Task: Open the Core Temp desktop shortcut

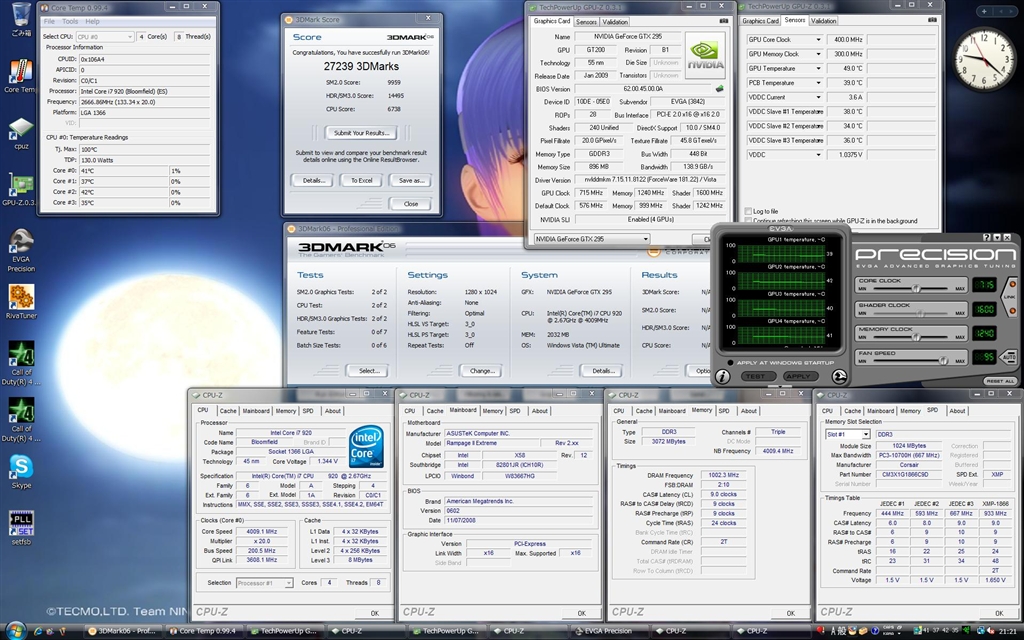Action: tap(20, 72)
